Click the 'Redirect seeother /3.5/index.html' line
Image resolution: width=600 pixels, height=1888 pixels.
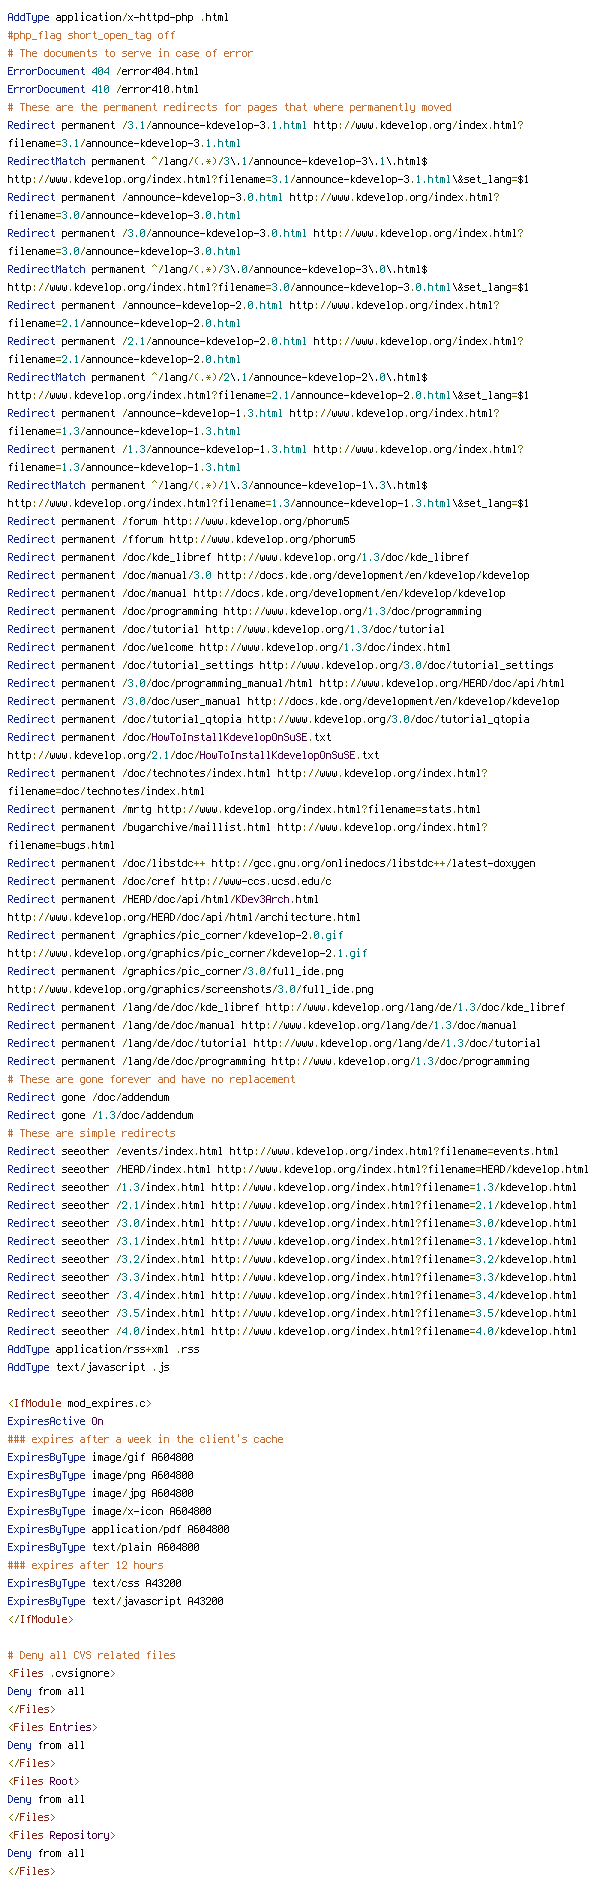292,1313
